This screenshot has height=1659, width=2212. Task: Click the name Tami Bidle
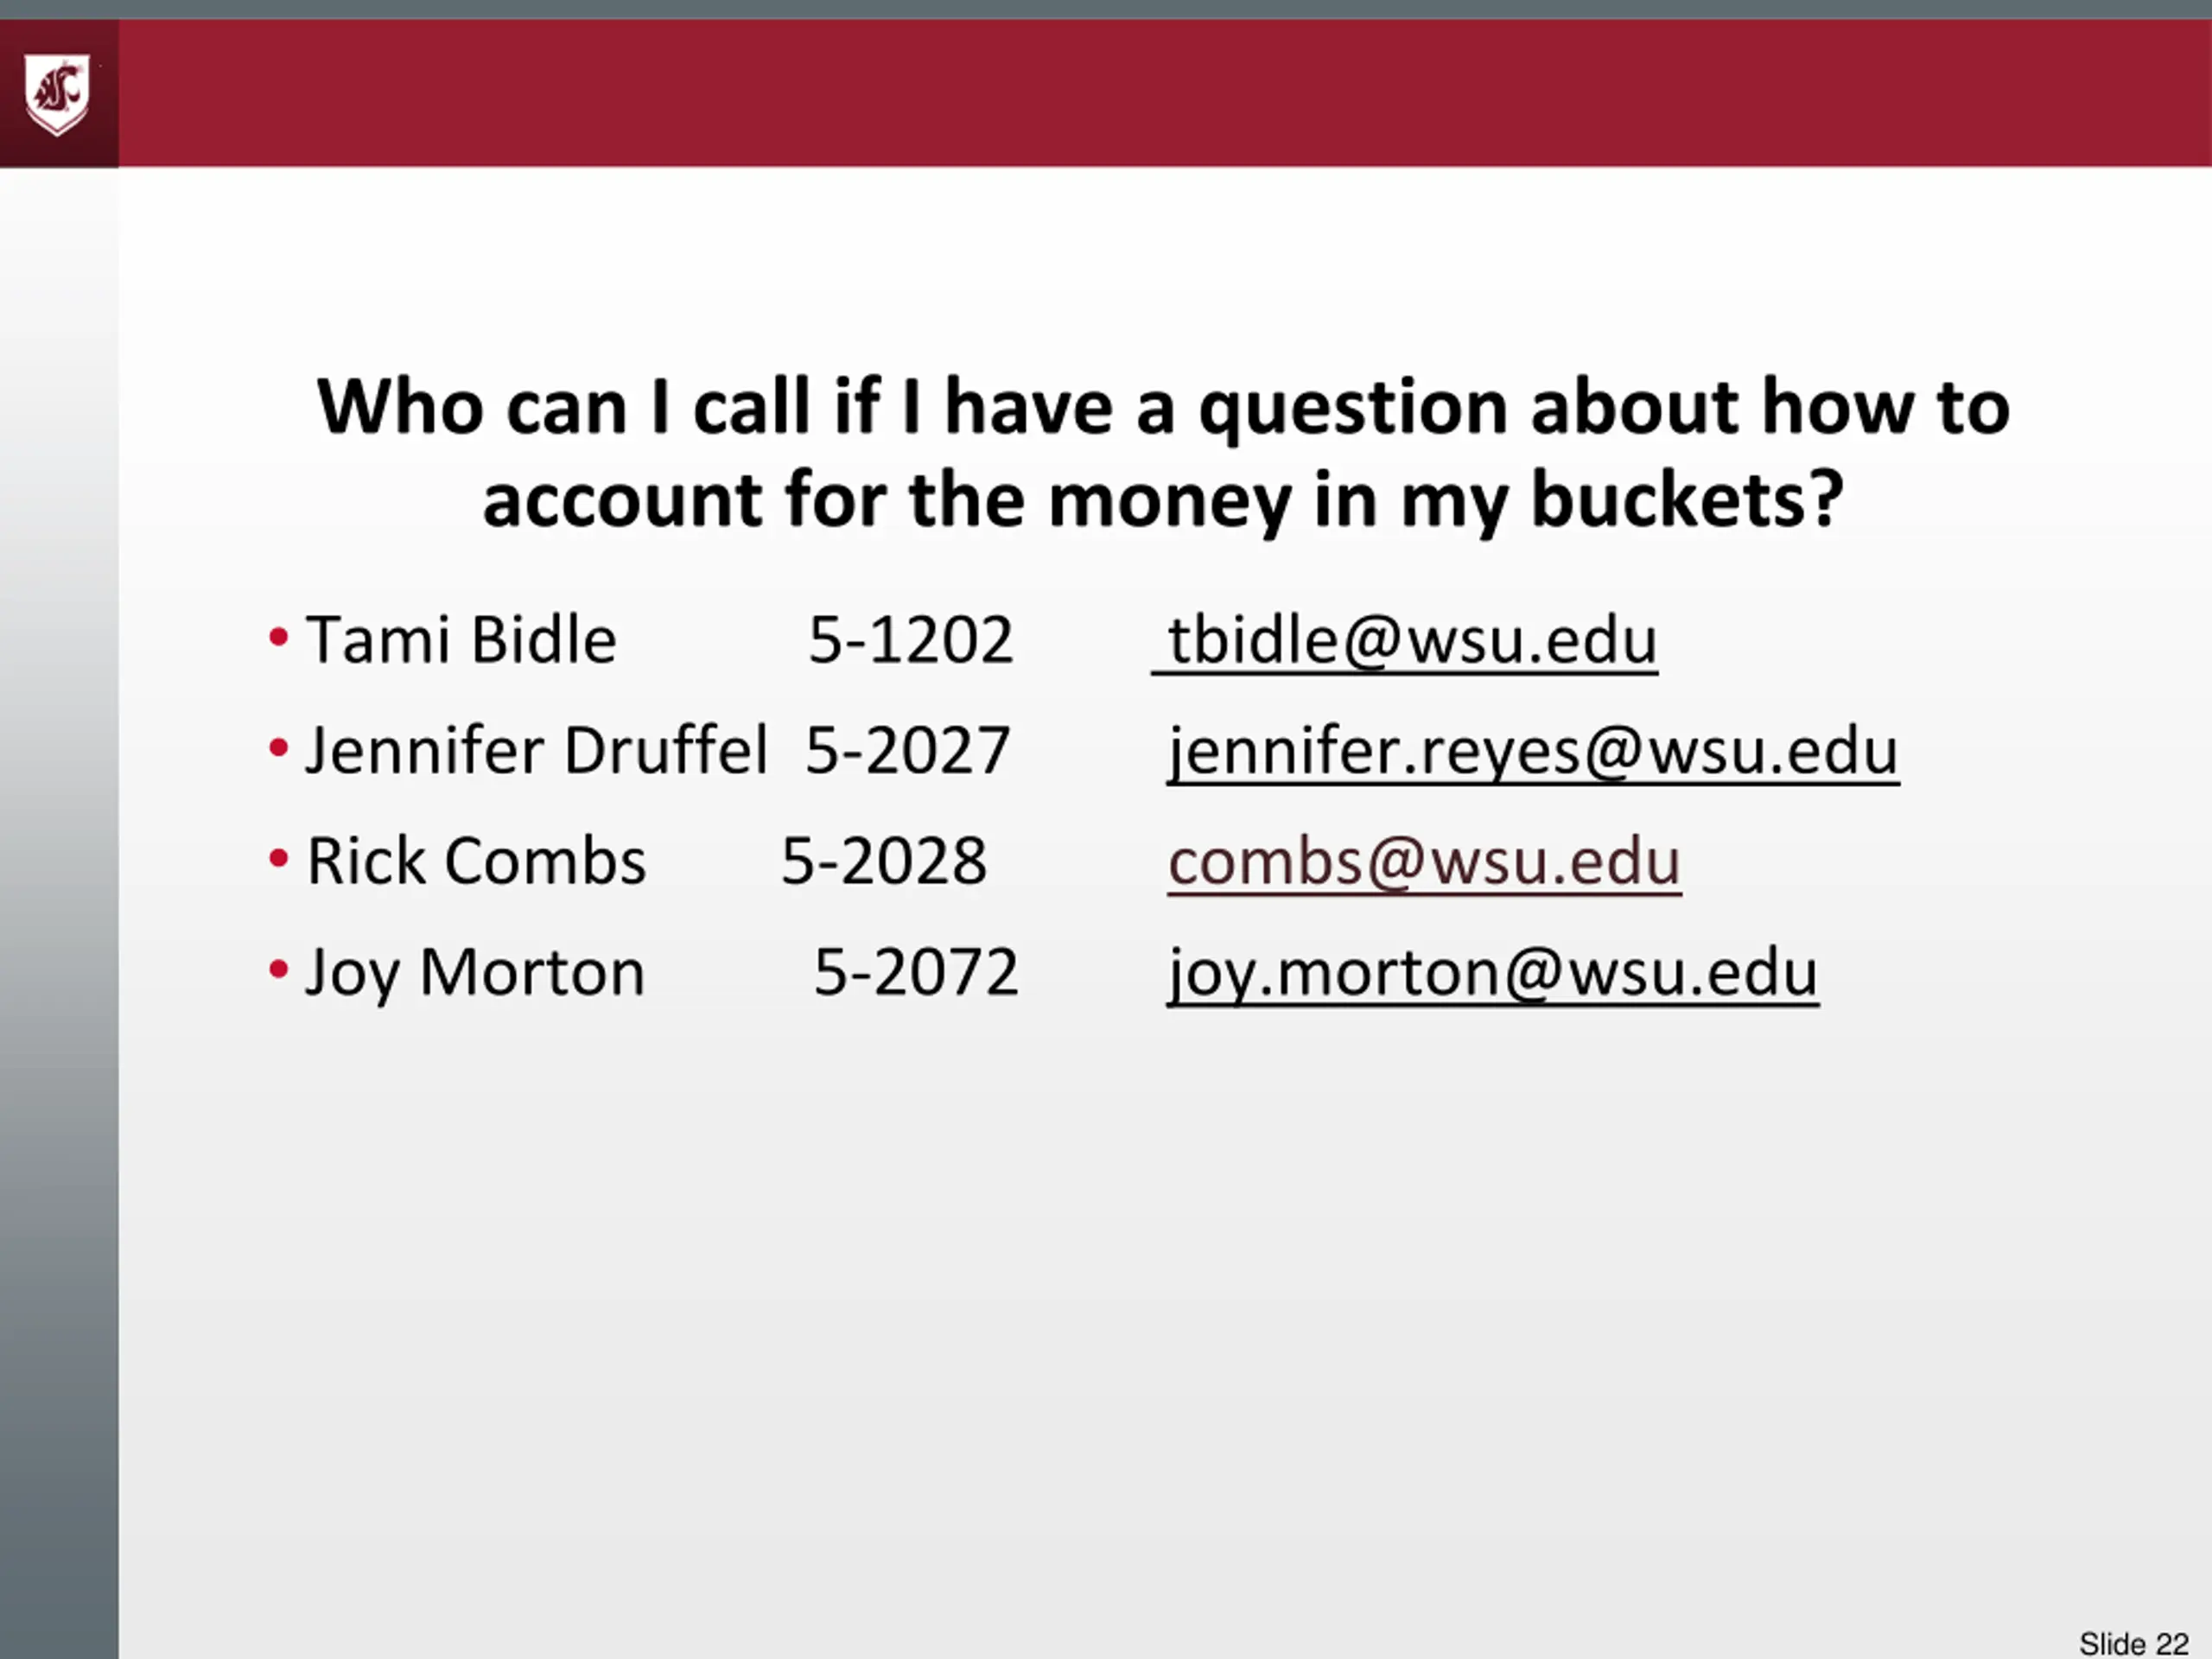(x=461, y=640)
